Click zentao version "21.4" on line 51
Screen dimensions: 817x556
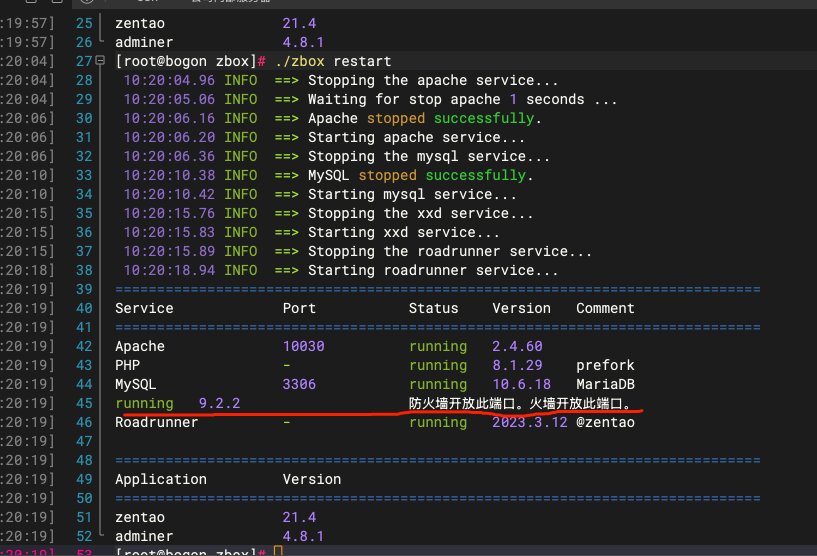299,517
